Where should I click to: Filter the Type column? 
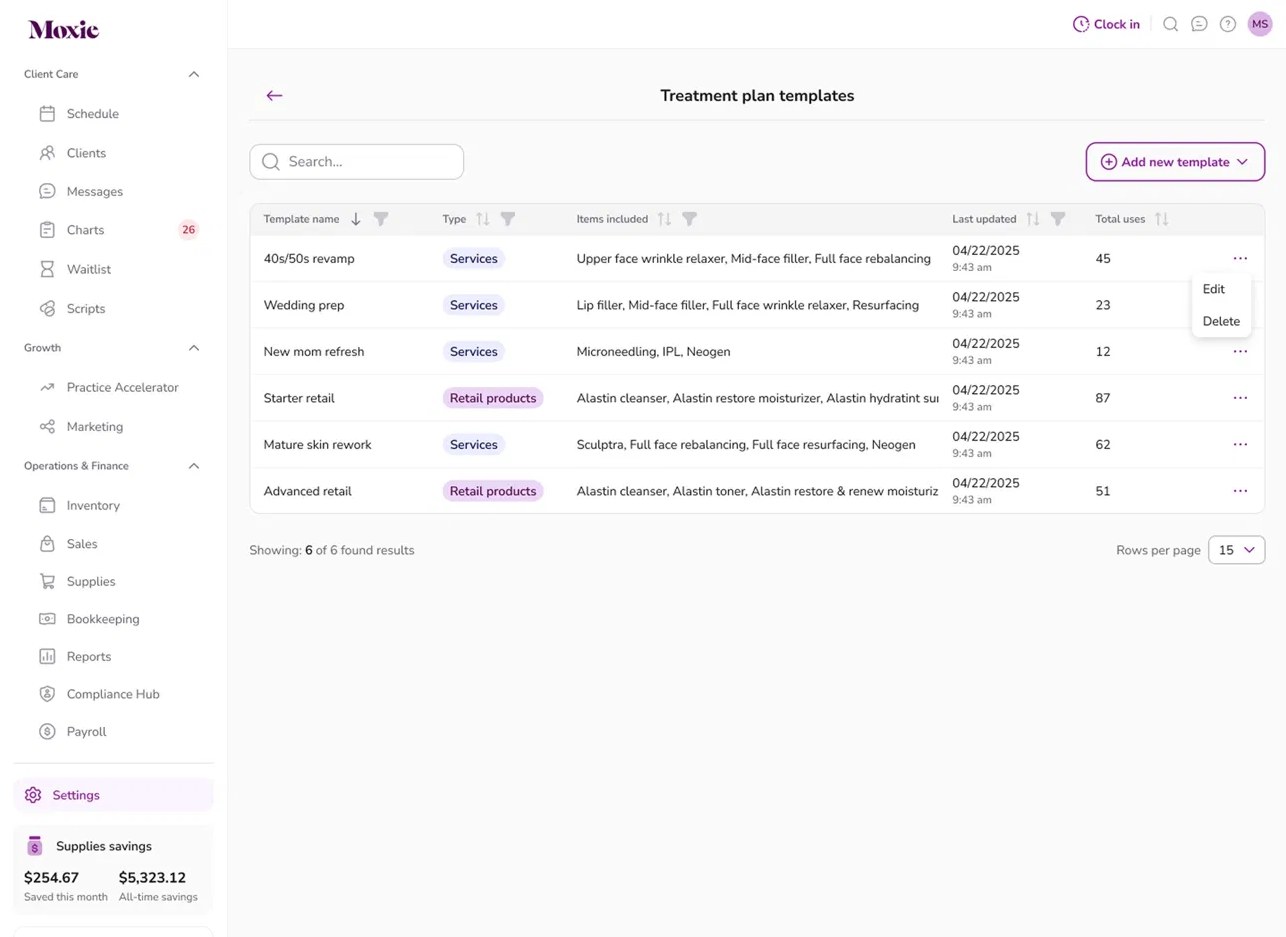[x=508, y=219]
